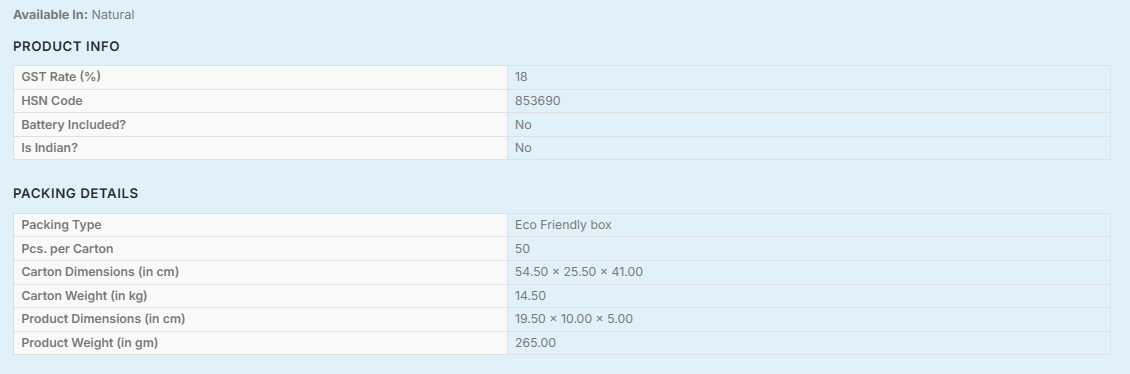This screenshot has height=374, width=1130.
Task: Select the HSN code value 853690
Action: pyautogui.click(x=538, y=101)
